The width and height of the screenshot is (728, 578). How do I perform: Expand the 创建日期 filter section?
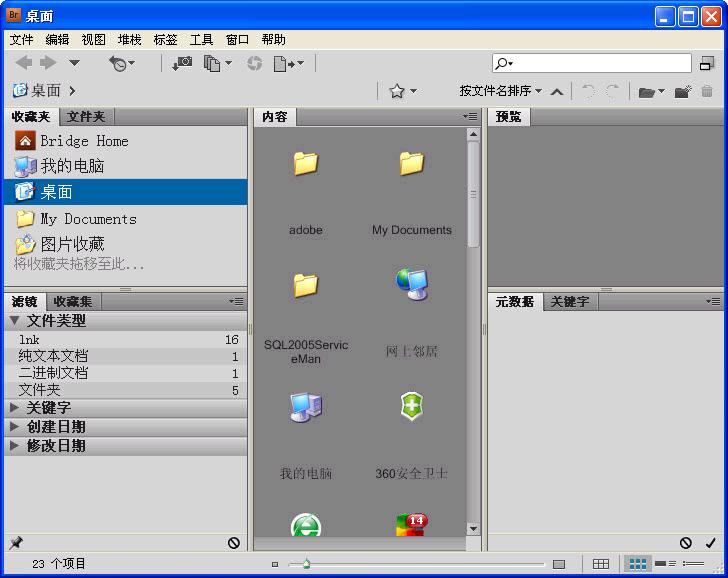[55, 427]
